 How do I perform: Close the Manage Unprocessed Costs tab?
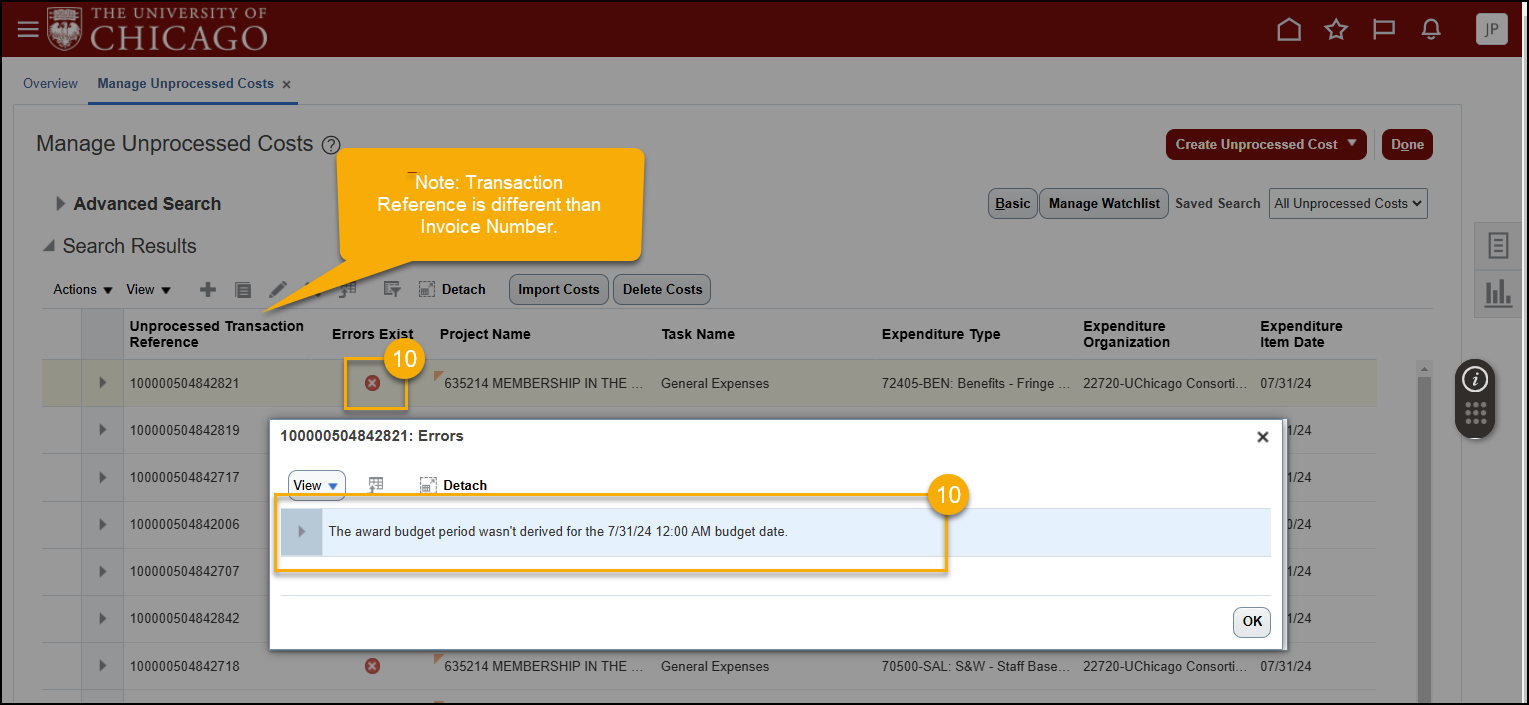(286, 85)
